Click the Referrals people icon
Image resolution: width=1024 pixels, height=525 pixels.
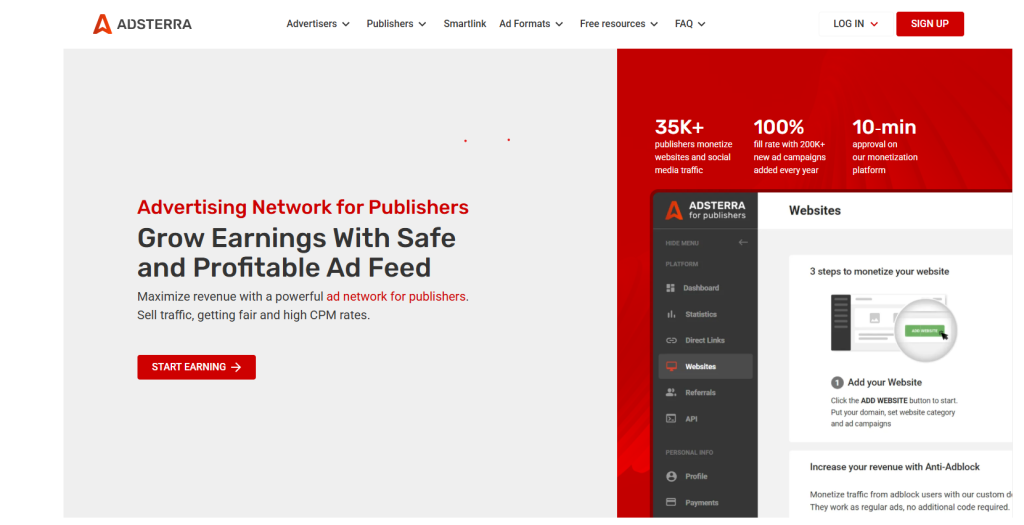[x=671, y=392]
